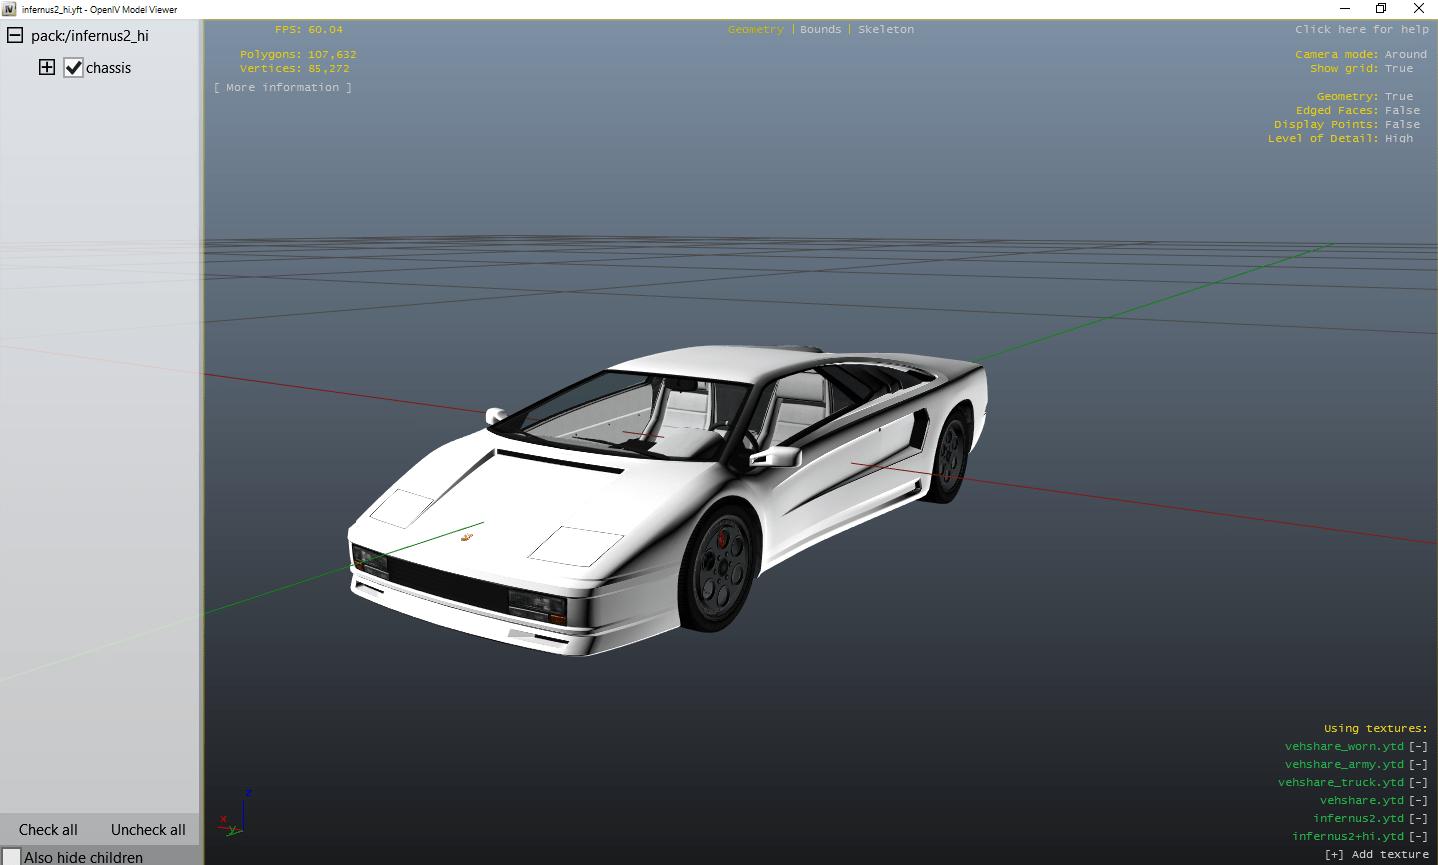
Task: Remove the infernus2+hi.ytd texture with [-]
Action: click(1418, 836)
